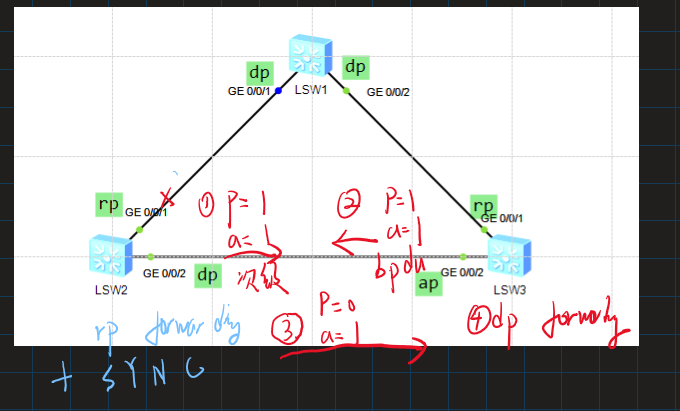Click the GE 0/0/1 label above LSW2
This screenshot has height=411, width=680.
coord(146,212)
